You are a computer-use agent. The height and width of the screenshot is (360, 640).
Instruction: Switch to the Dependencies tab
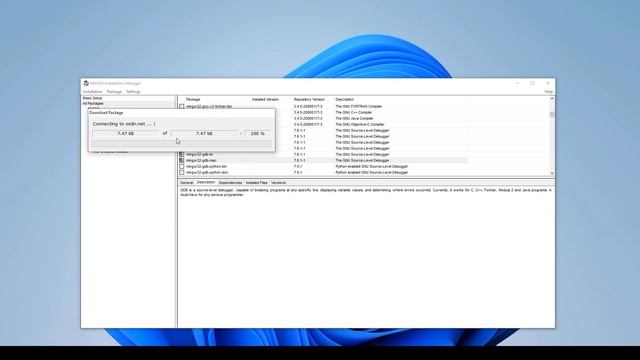[230, 183]
